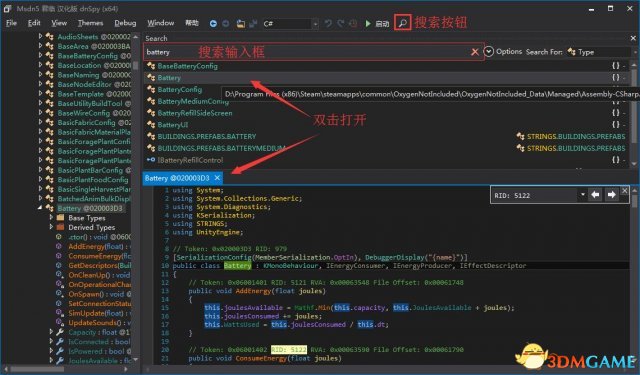This screenshot has width=640, height=375.
Task: Click the AddEnergy method icon in tree
Action: coord(59,246)
